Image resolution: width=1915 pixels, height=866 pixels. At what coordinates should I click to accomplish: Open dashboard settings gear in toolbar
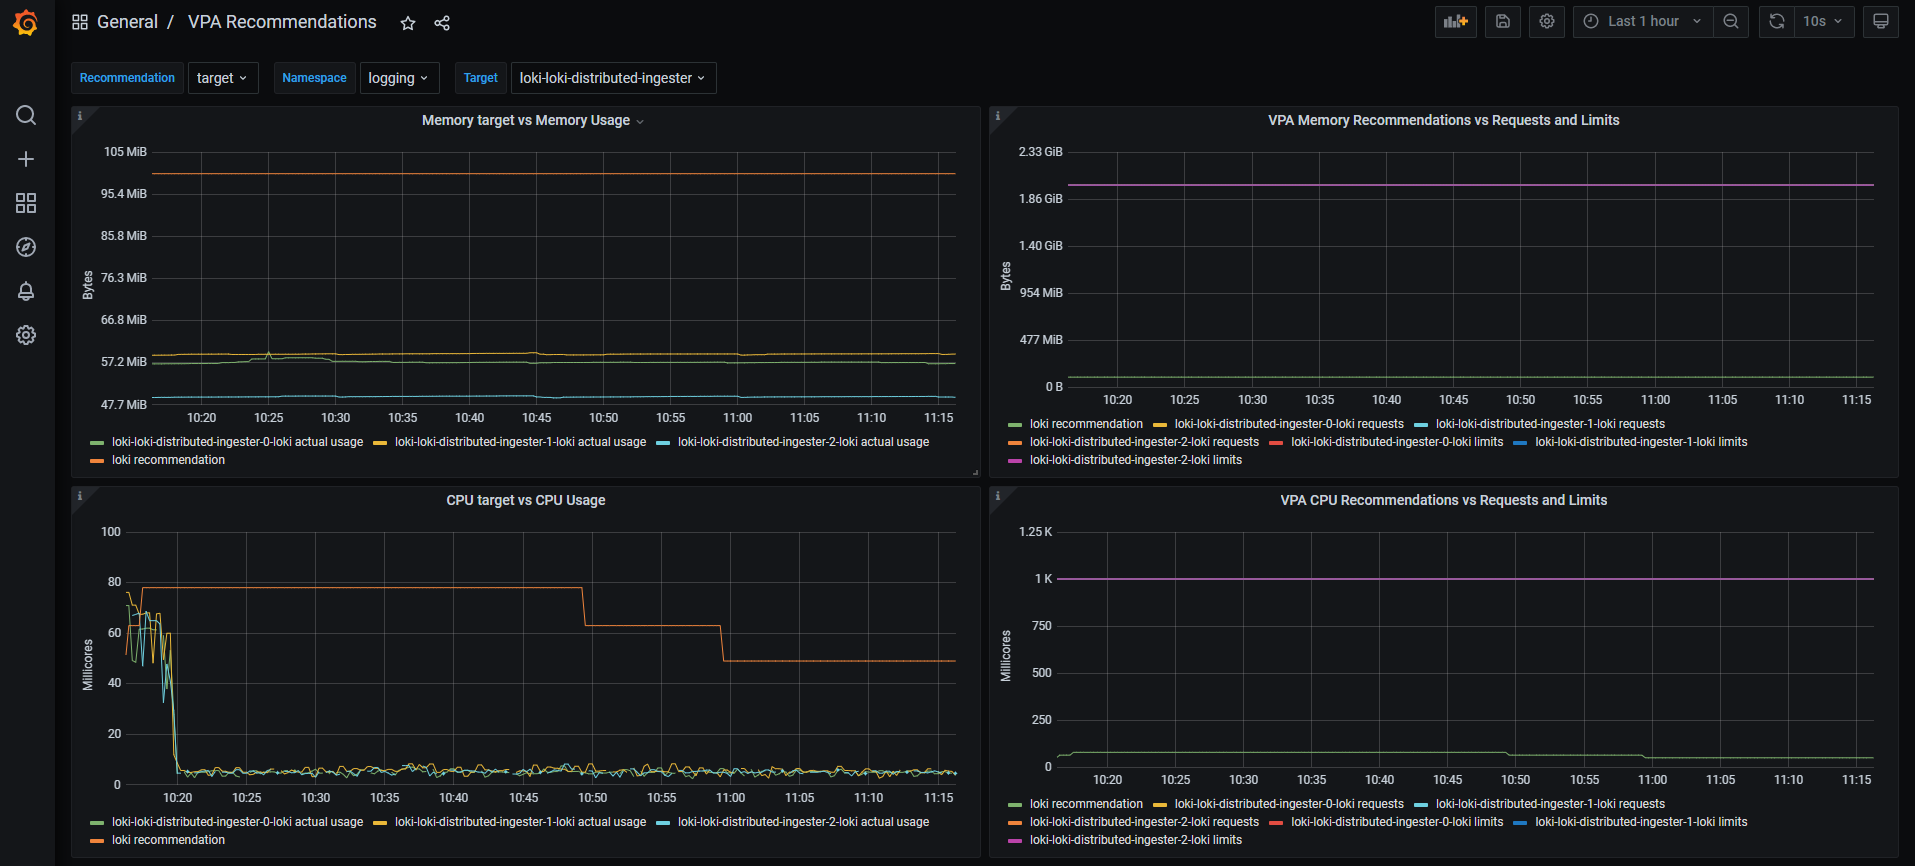(1547, 21)
